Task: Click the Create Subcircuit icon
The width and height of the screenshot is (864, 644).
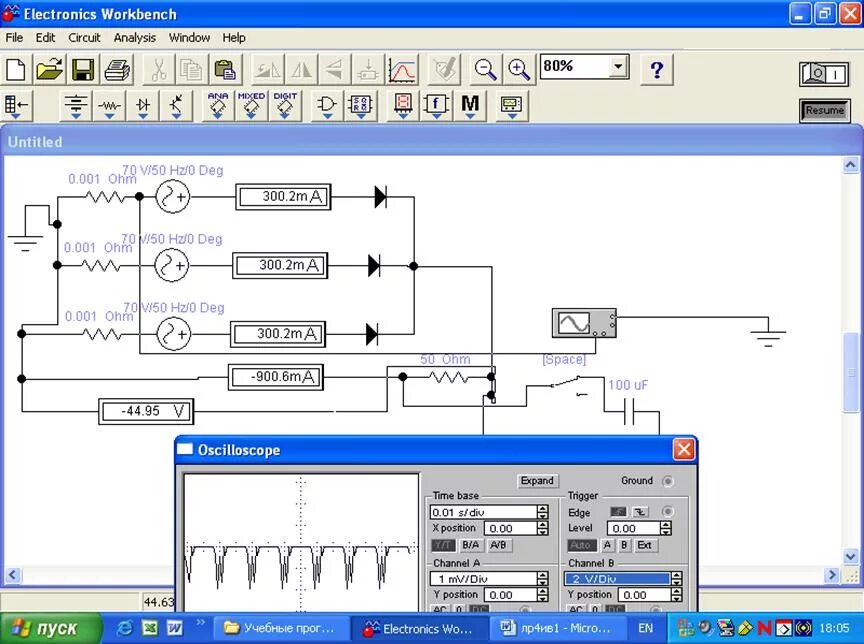Action: point(368,69)
